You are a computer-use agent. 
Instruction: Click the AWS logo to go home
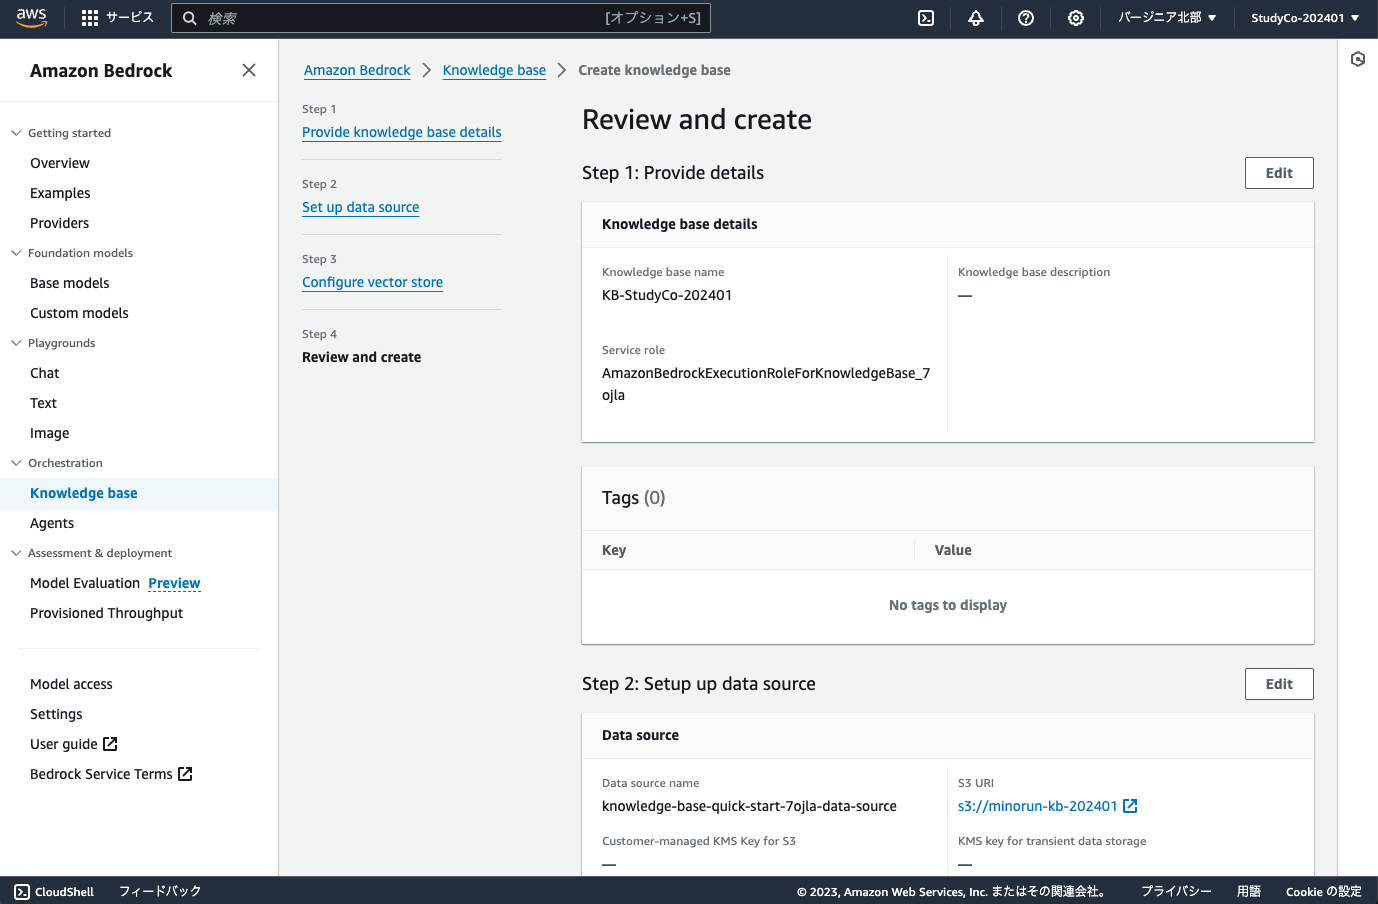(x=31, y=17)
